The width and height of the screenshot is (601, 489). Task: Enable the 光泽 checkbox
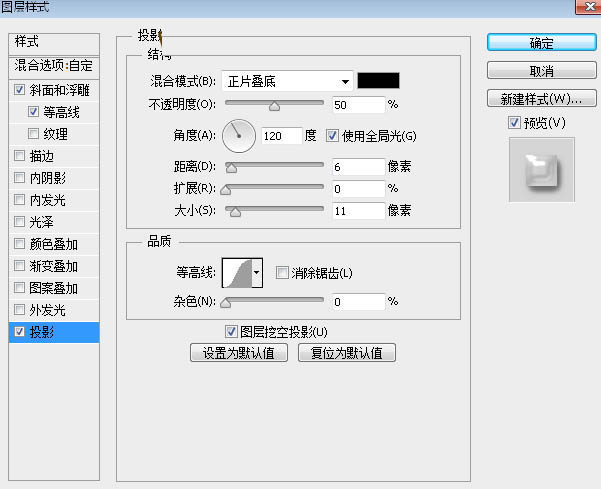point(19,222)
